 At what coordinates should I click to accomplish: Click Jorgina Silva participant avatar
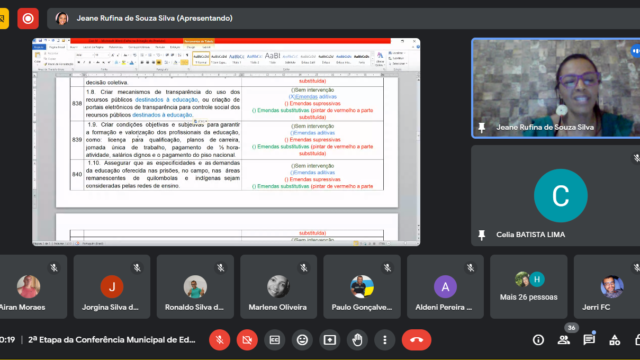[x=112, y=287]
